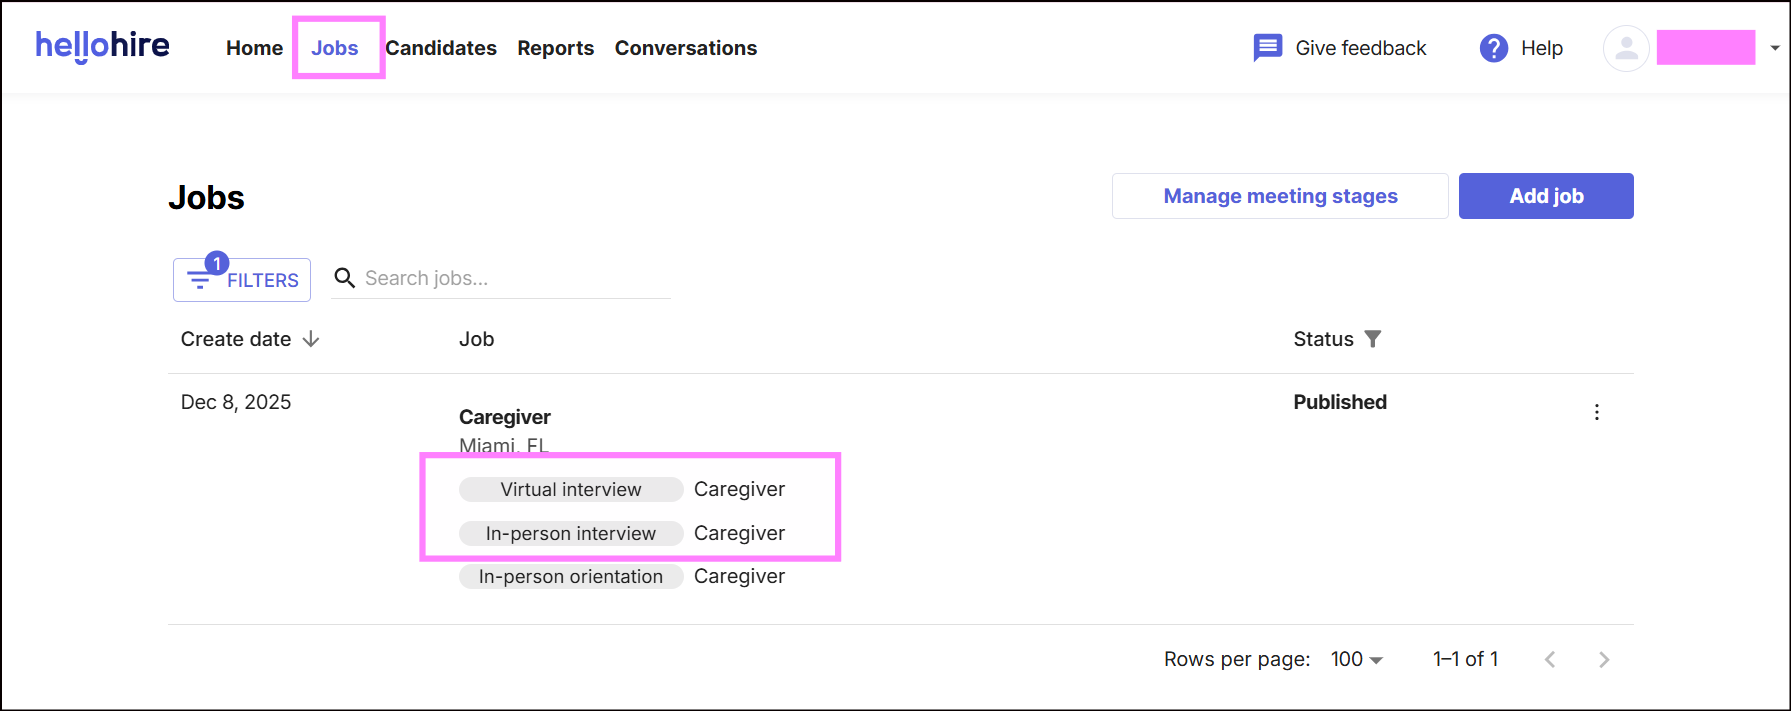
Task: Click Manage meeting stages button
Action: (1280, 196)
